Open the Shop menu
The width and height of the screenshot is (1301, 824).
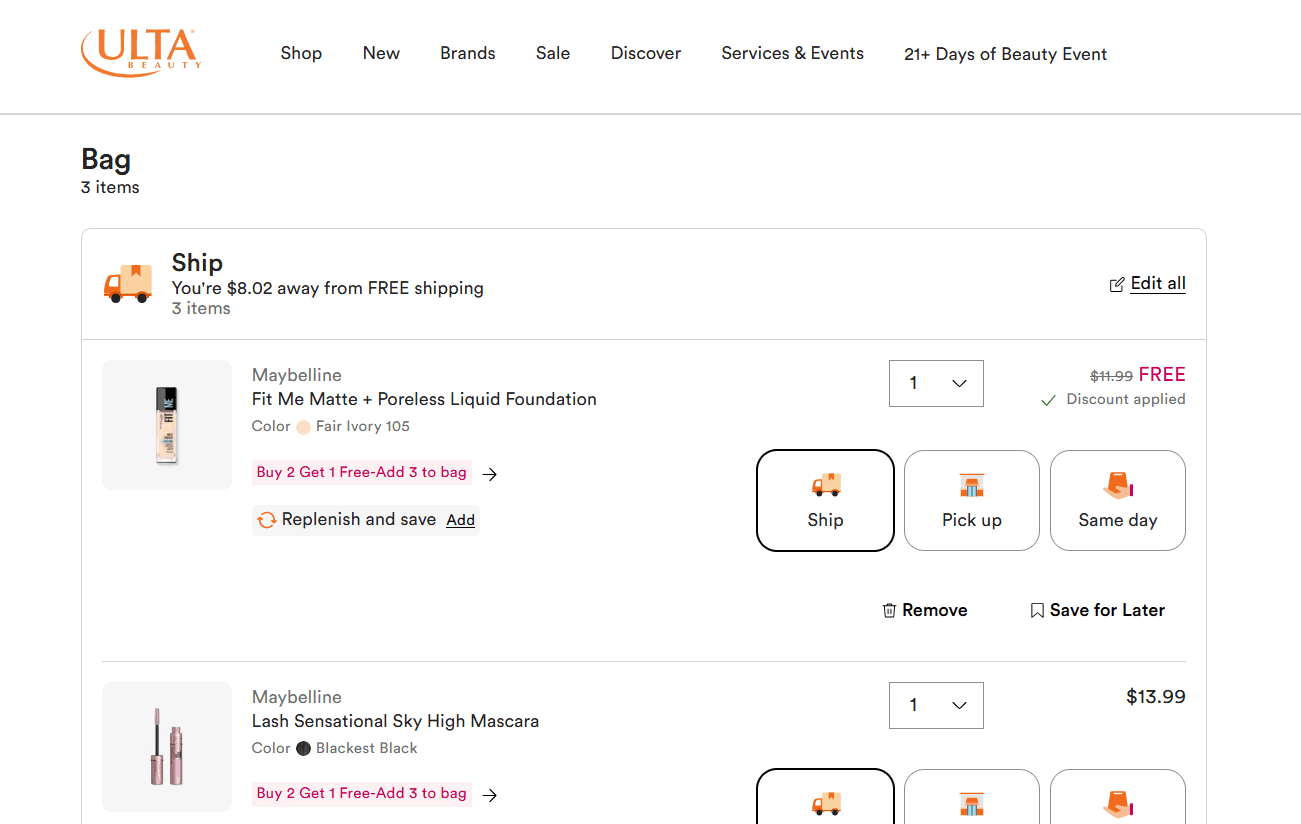click(301, 53)
